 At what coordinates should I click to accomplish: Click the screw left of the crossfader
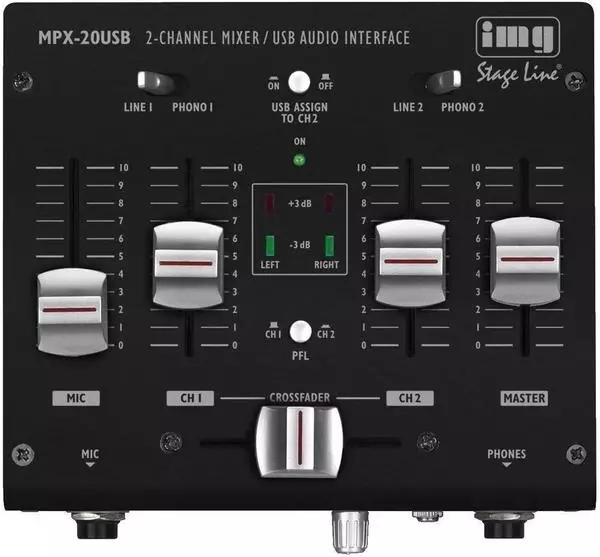click(171, 443)
